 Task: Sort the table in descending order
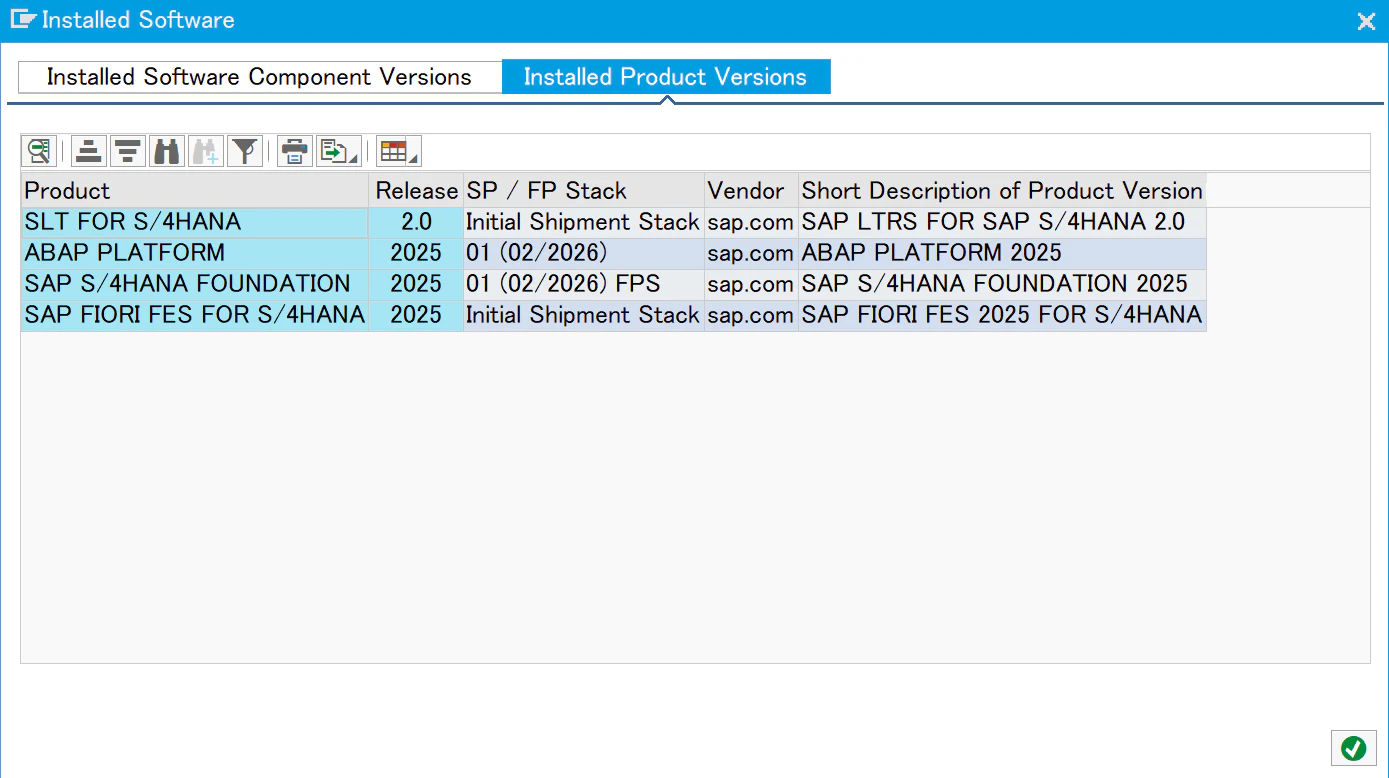click(128, 152)
